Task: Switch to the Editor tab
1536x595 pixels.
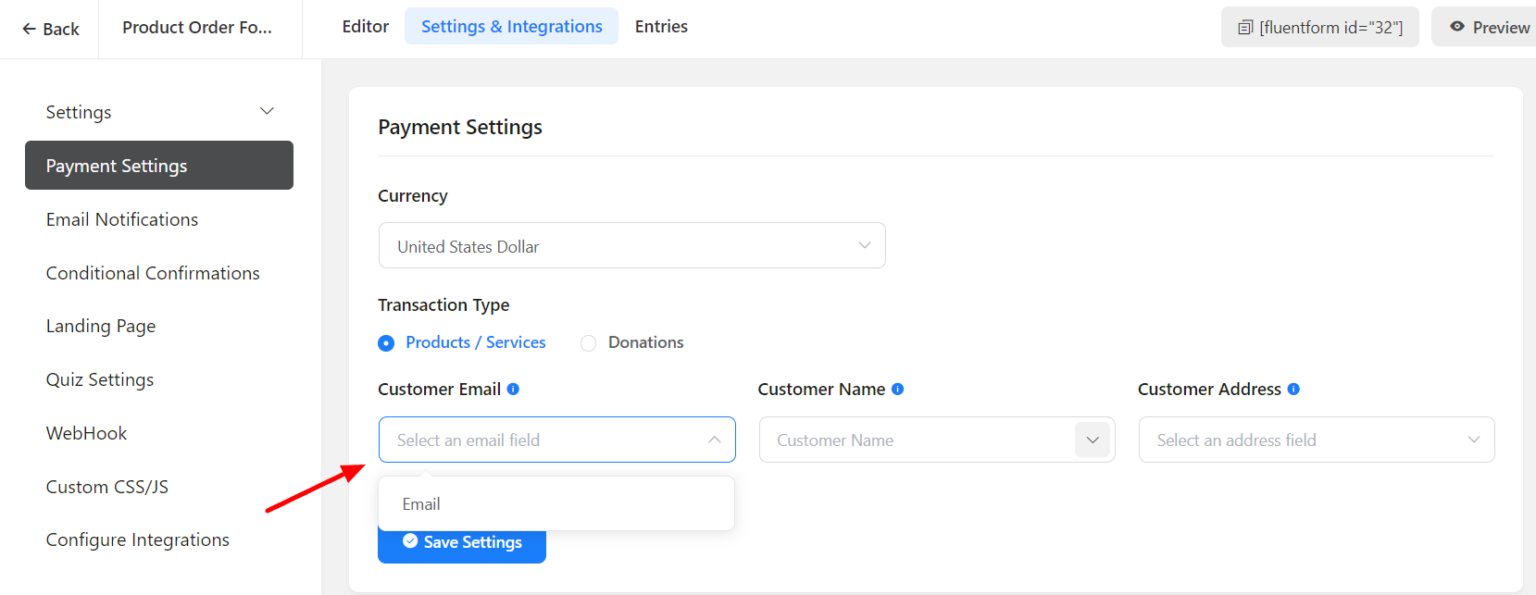Action: 365,26
